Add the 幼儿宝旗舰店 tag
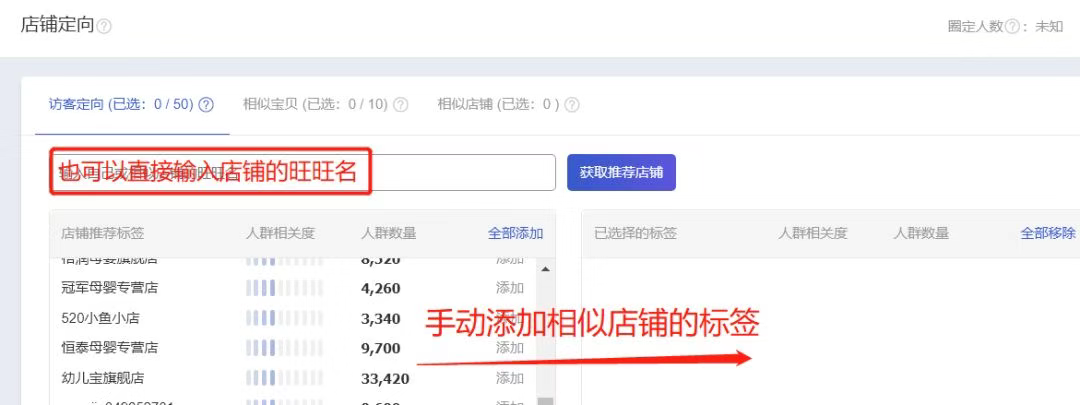This screenshot has height=405, width=1080. point(510,378)
